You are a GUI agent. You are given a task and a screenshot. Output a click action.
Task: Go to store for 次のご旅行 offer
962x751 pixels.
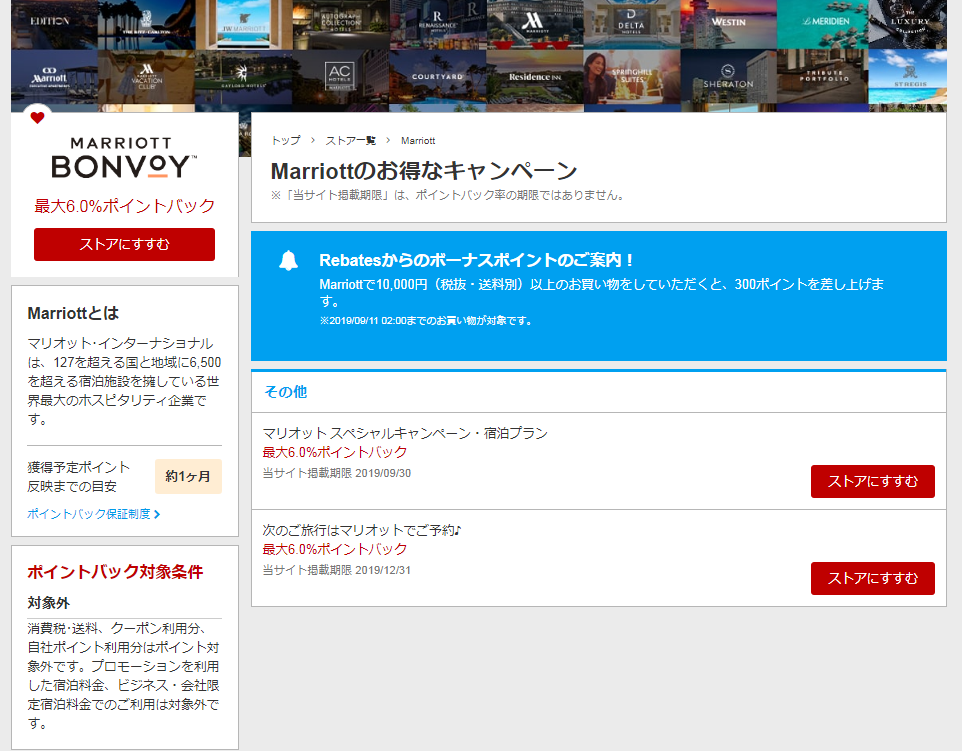coord(872,579)
